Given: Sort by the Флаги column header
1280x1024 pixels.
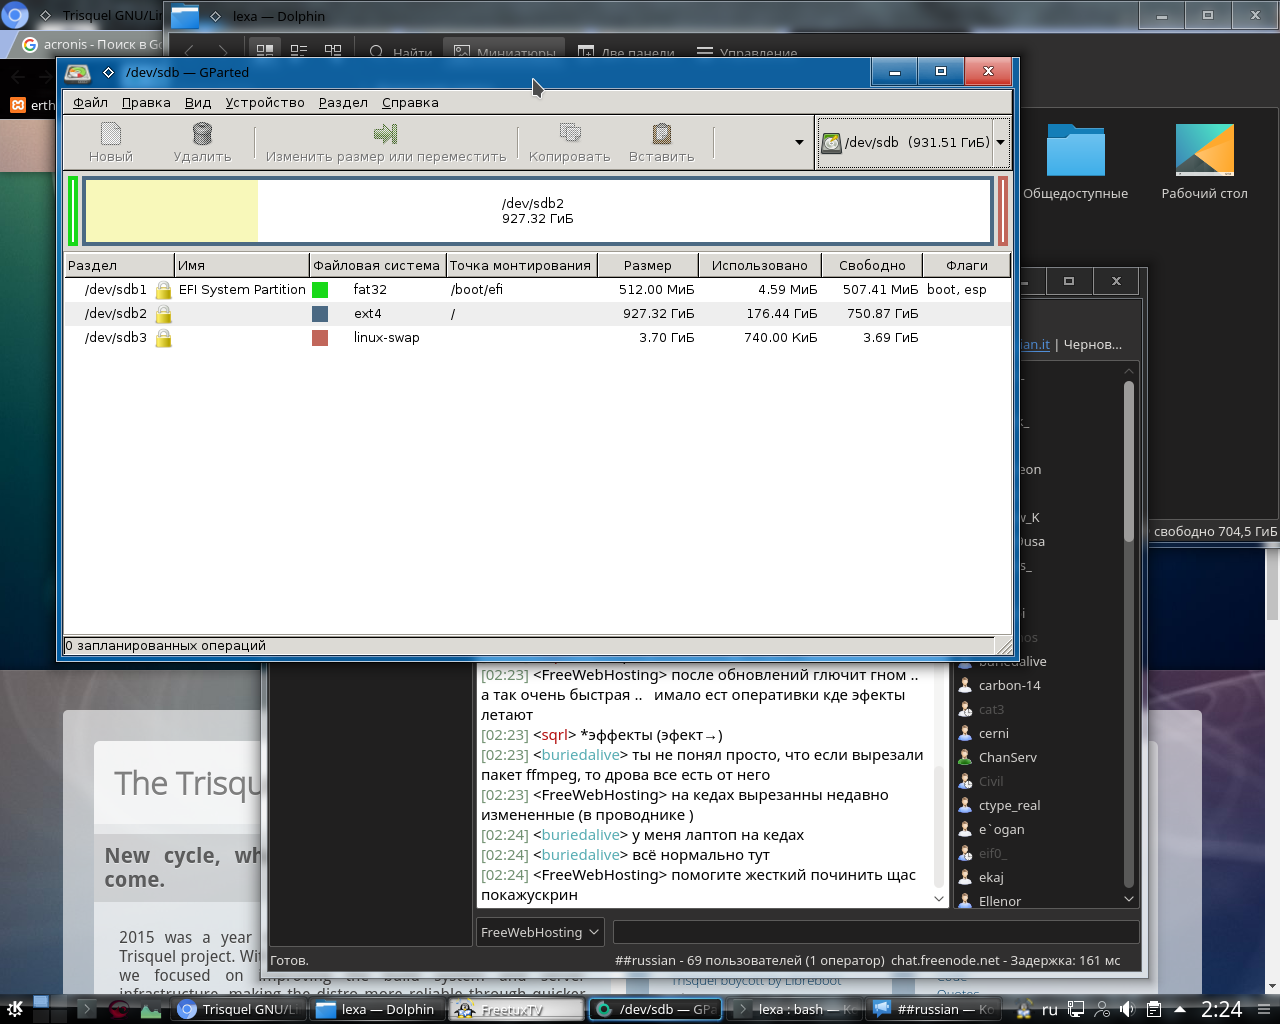Looking at the screenshot, I should [967, 265].
